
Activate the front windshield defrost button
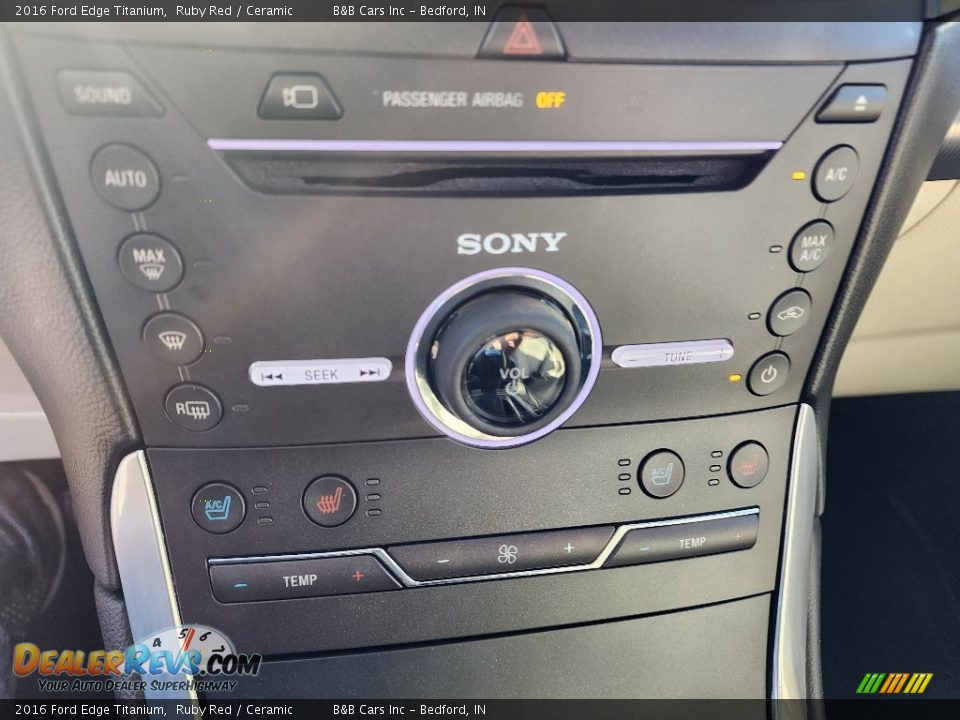[x=172, y=338]
